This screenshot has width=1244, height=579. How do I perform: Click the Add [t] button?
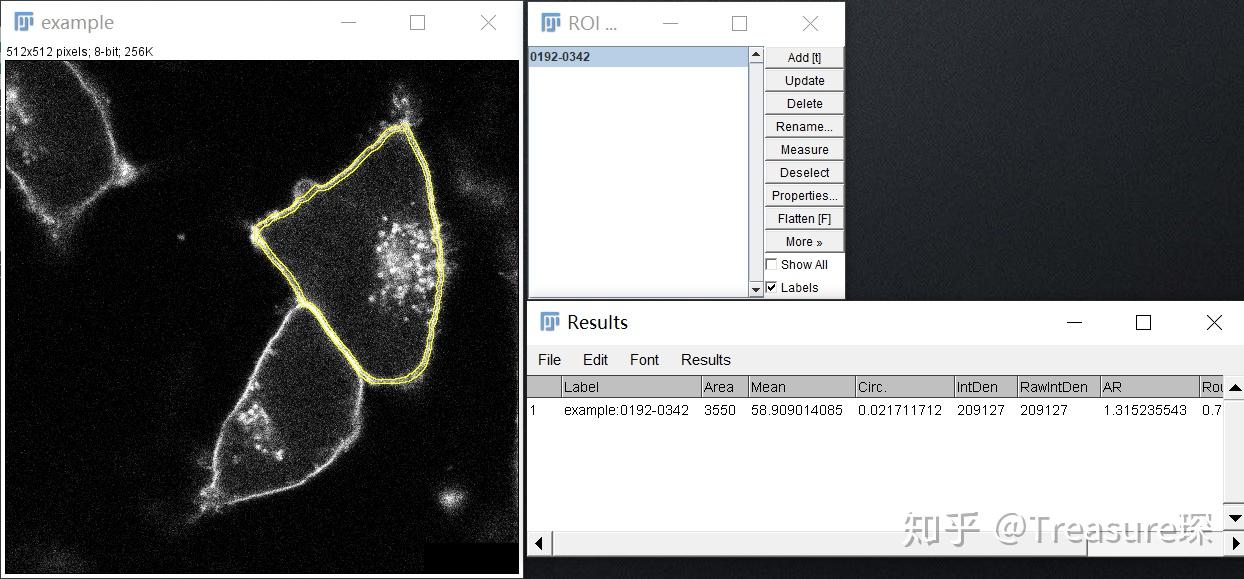(x=803, y=57)
